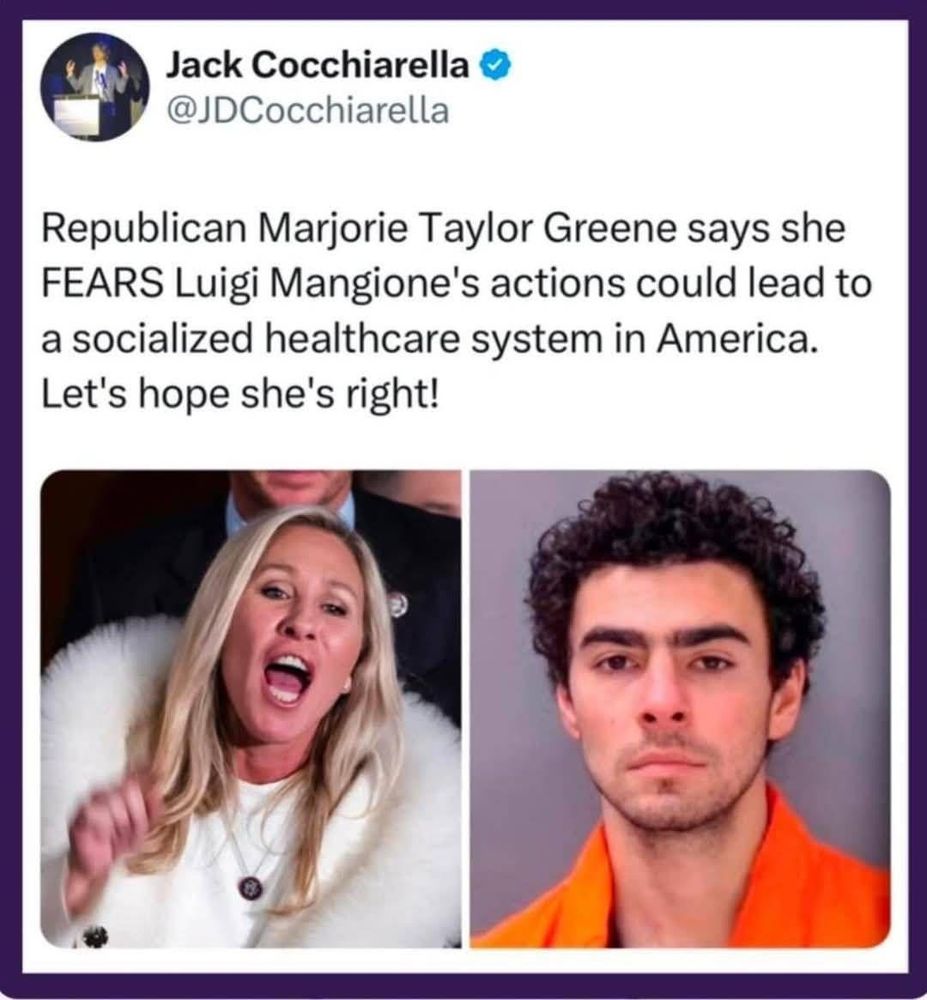Click the sentence "Let's hope she's right!"

[x=240, y=395]
